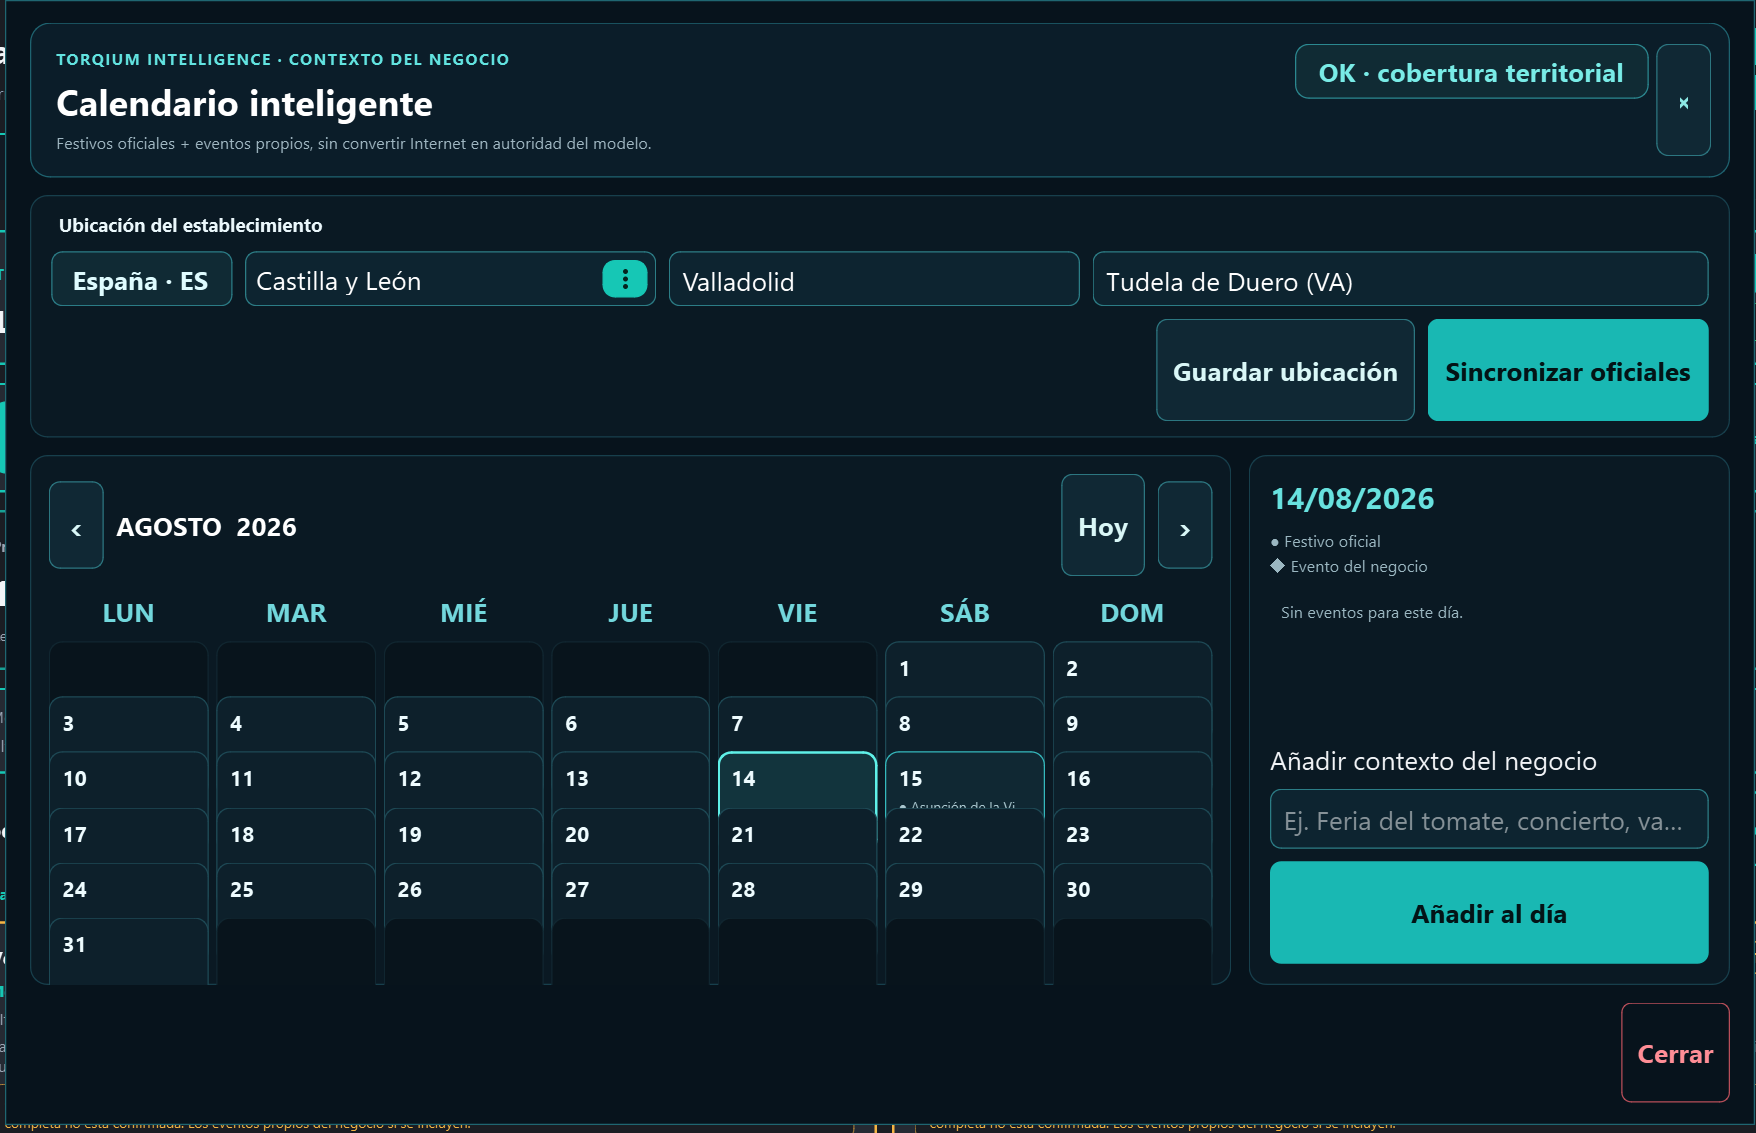Select day 6 in the calendar
The width and height of the screenshot is (1756, 1133).
(631, 725)
